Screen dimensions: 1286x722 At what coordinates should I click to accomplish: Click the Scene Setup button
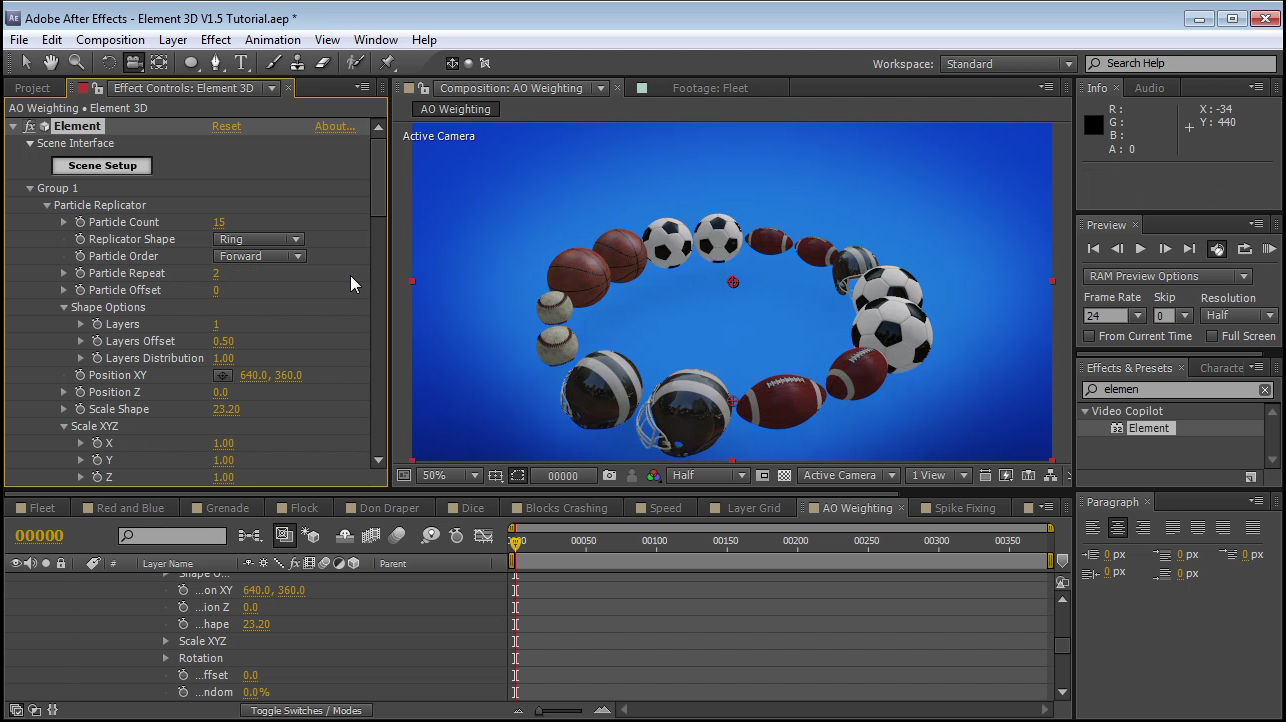point(102,166)
